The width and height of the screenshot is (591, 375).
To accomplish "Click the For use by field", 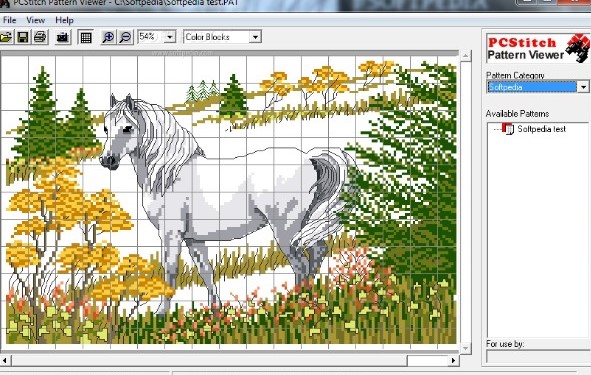I will [538, 357].
